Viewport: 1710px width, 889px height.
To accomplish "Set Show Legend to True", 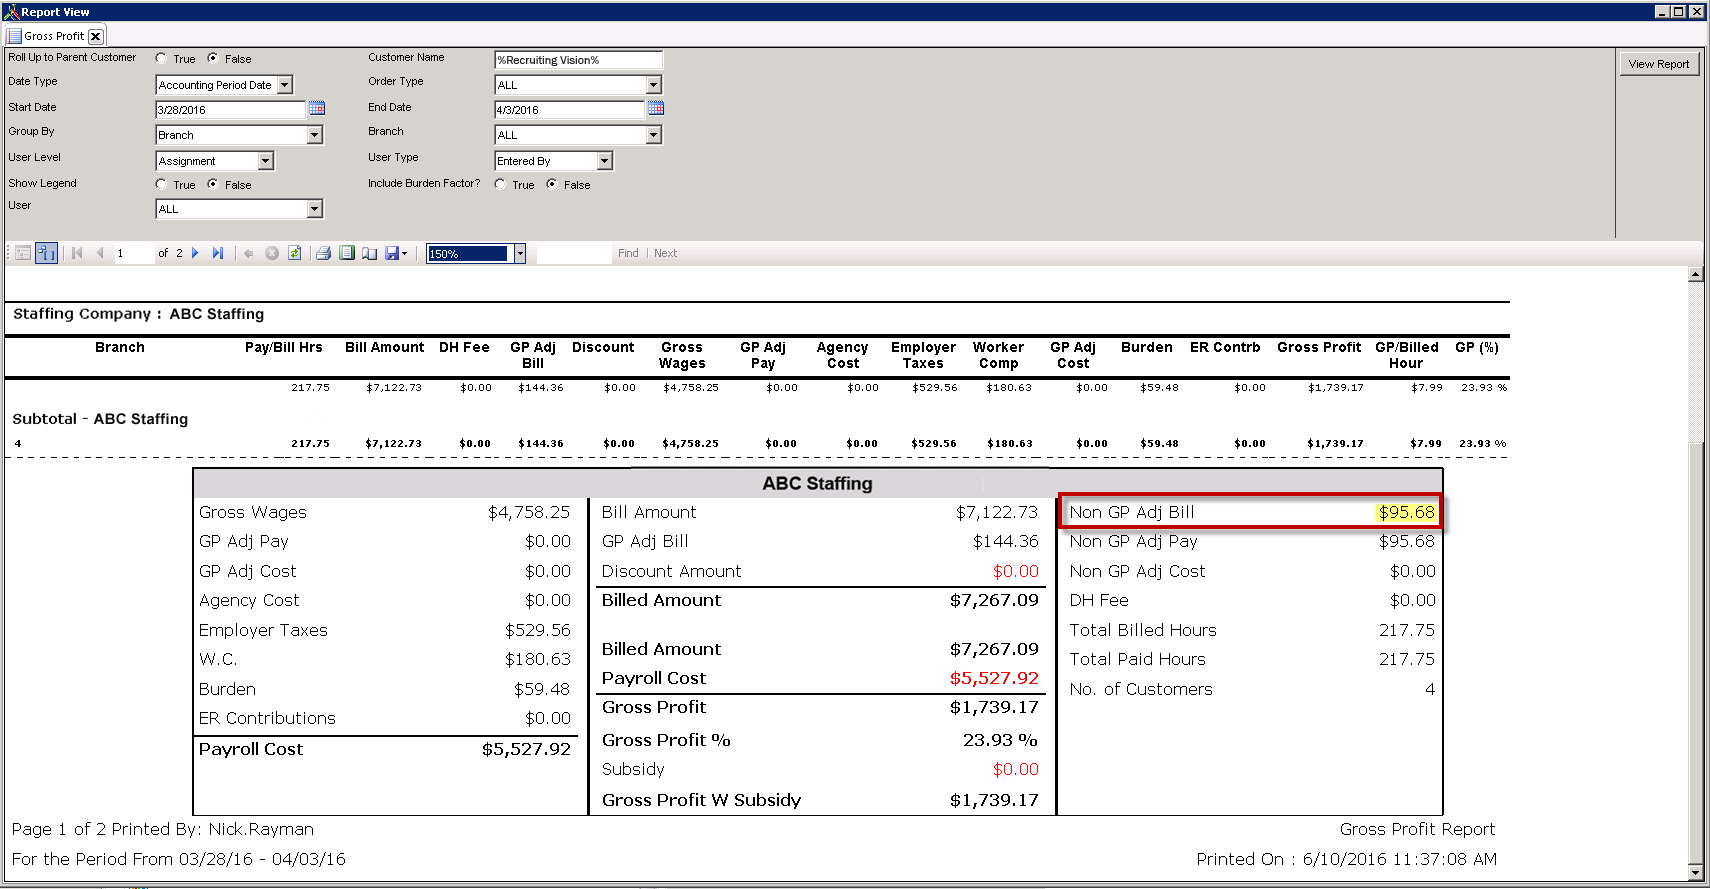I will (x=161, y=184).
